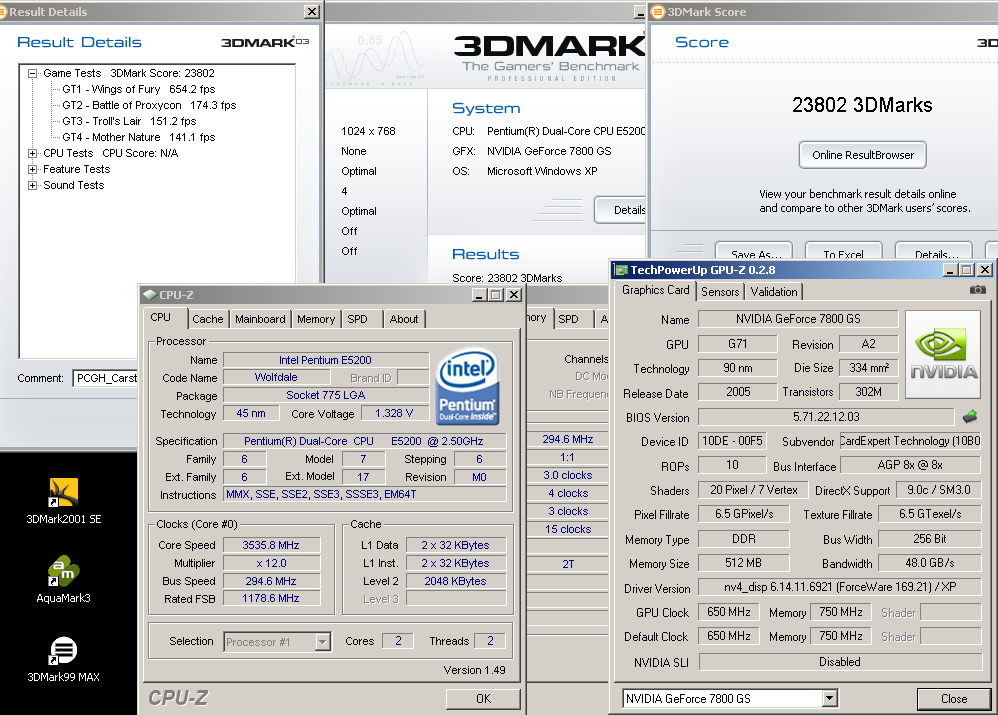Click Close button in GPU-Z
Viewport: 998px width, 716px height.
(x=953, y=699)
